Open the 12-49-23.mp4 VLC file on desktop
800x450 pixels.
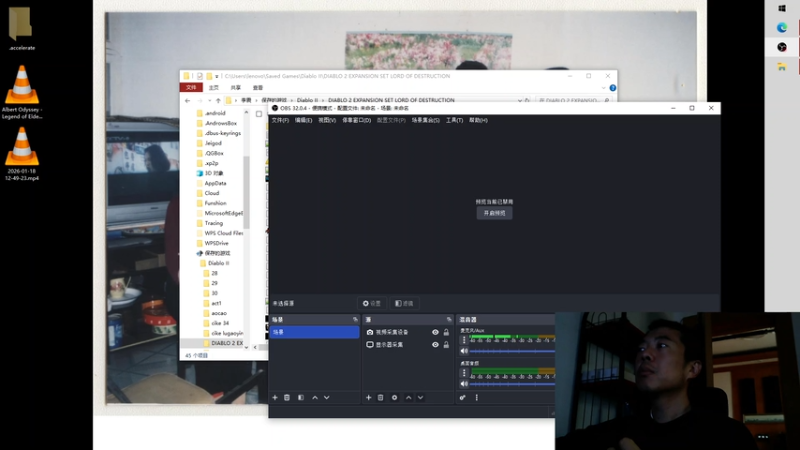[x=22, y=154]
